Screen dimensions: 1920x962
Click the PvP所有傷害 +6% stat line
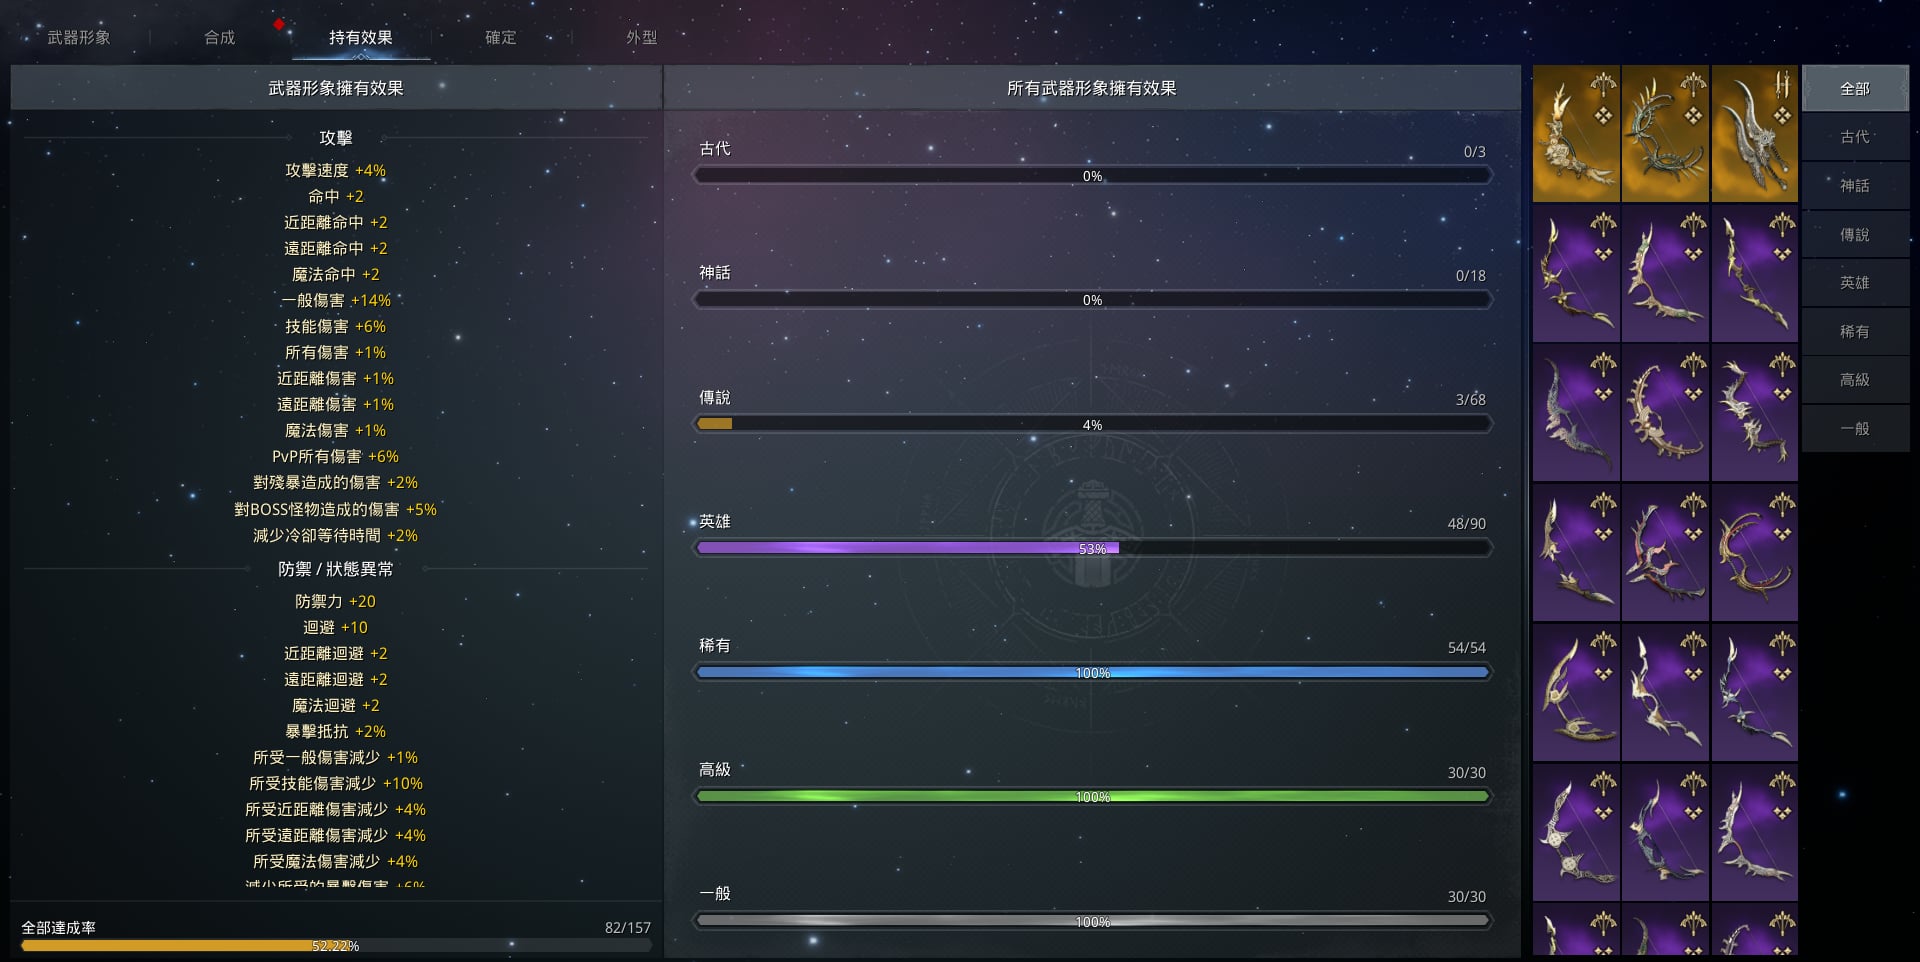click(x=336, y=457)
